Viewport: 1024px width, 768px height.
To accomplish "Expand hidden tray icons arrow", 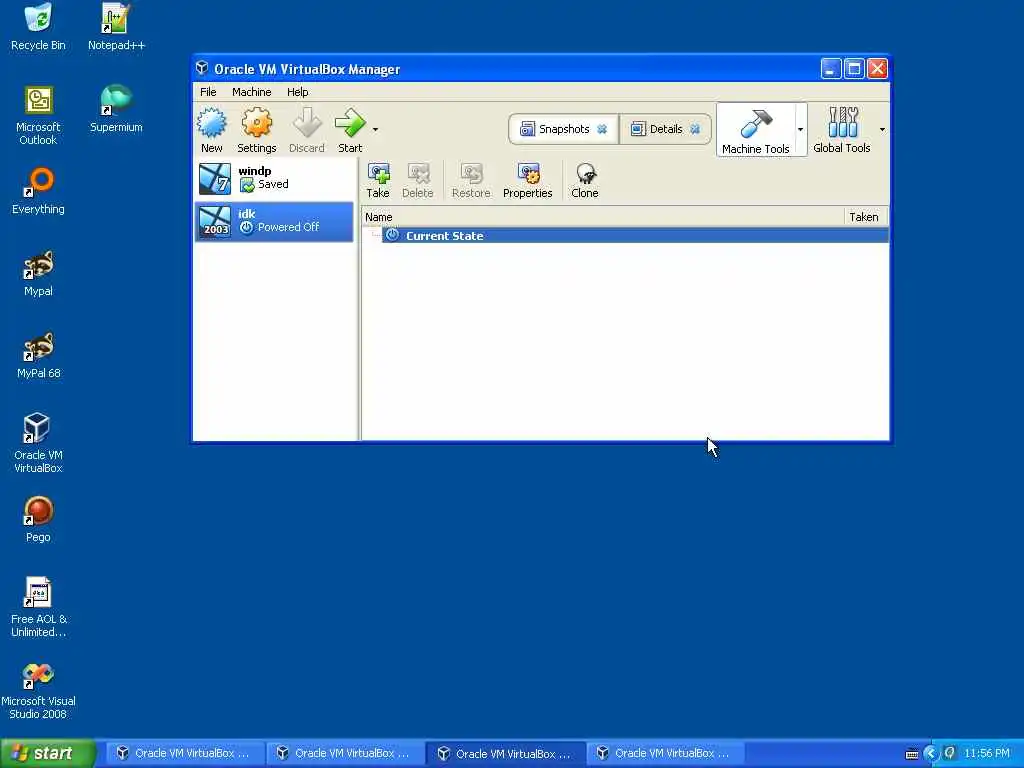I will click(931, 754).
